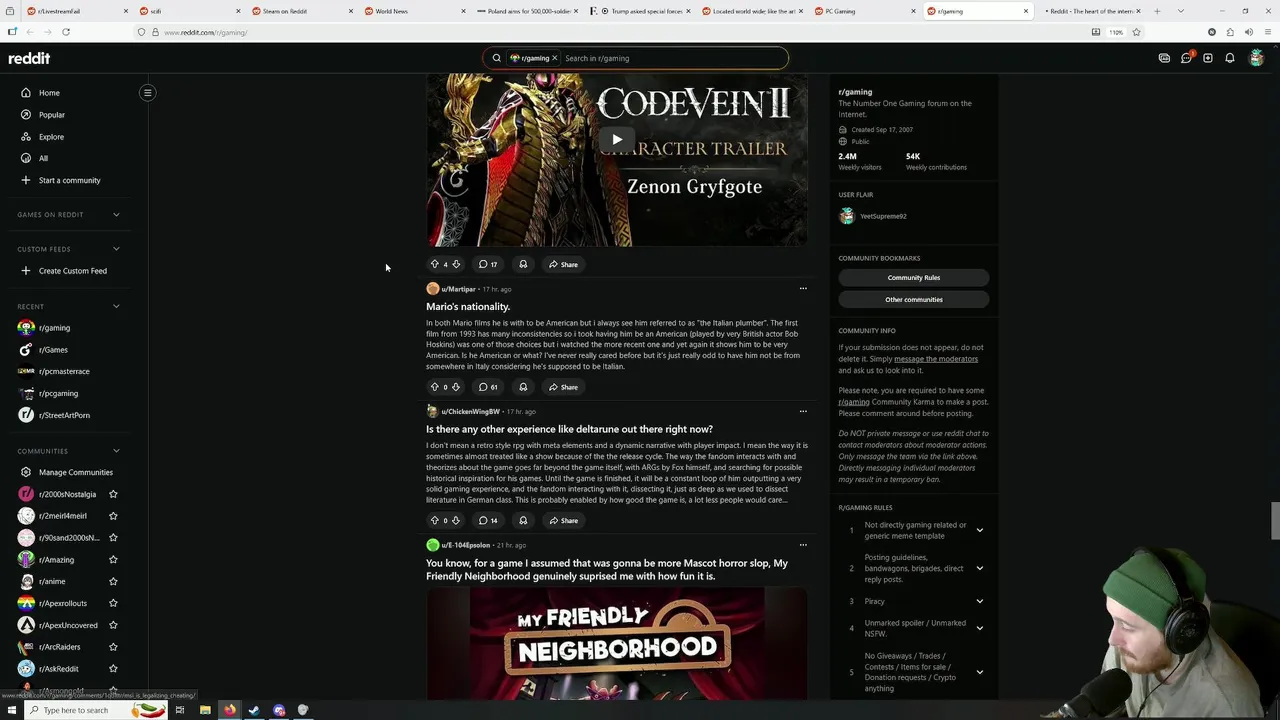Image resolution: width=1280 pixels, height=720 pixels.
Task: Switch to the Trump asked special forces tab
Action: pyautogui.click(x=639, y=11)
